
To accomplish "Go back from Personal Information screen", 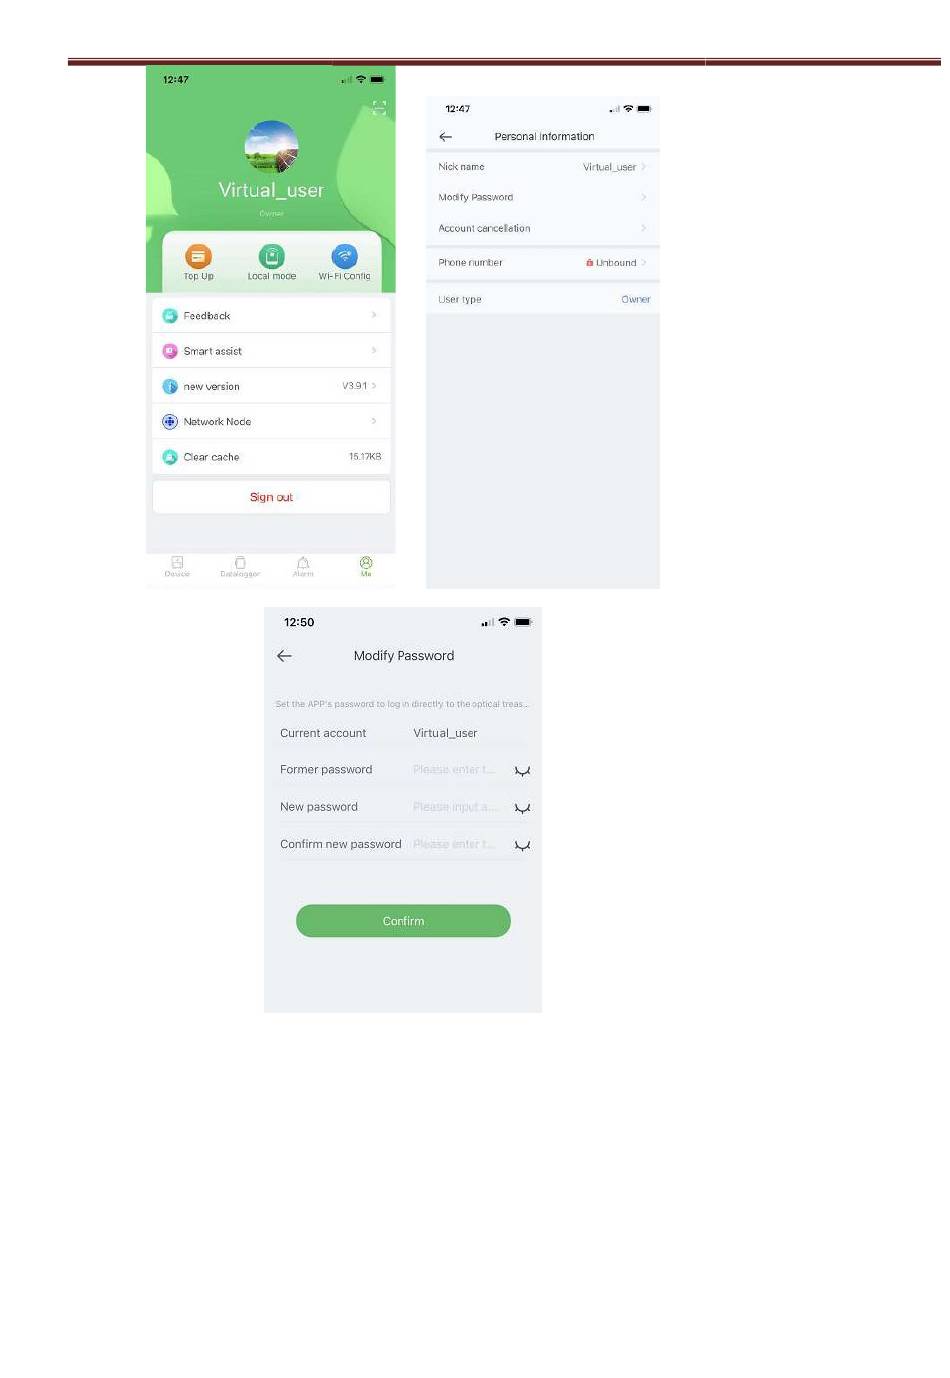I will pos(446,136).
